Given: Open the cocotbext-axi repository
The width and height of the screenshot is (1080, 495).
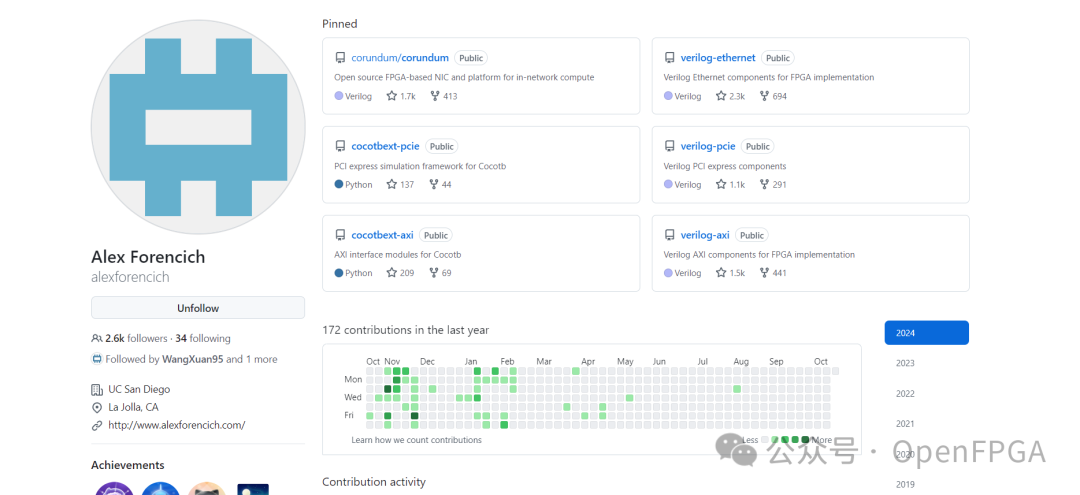Looking at the screenshot, I should click(382, 235).
